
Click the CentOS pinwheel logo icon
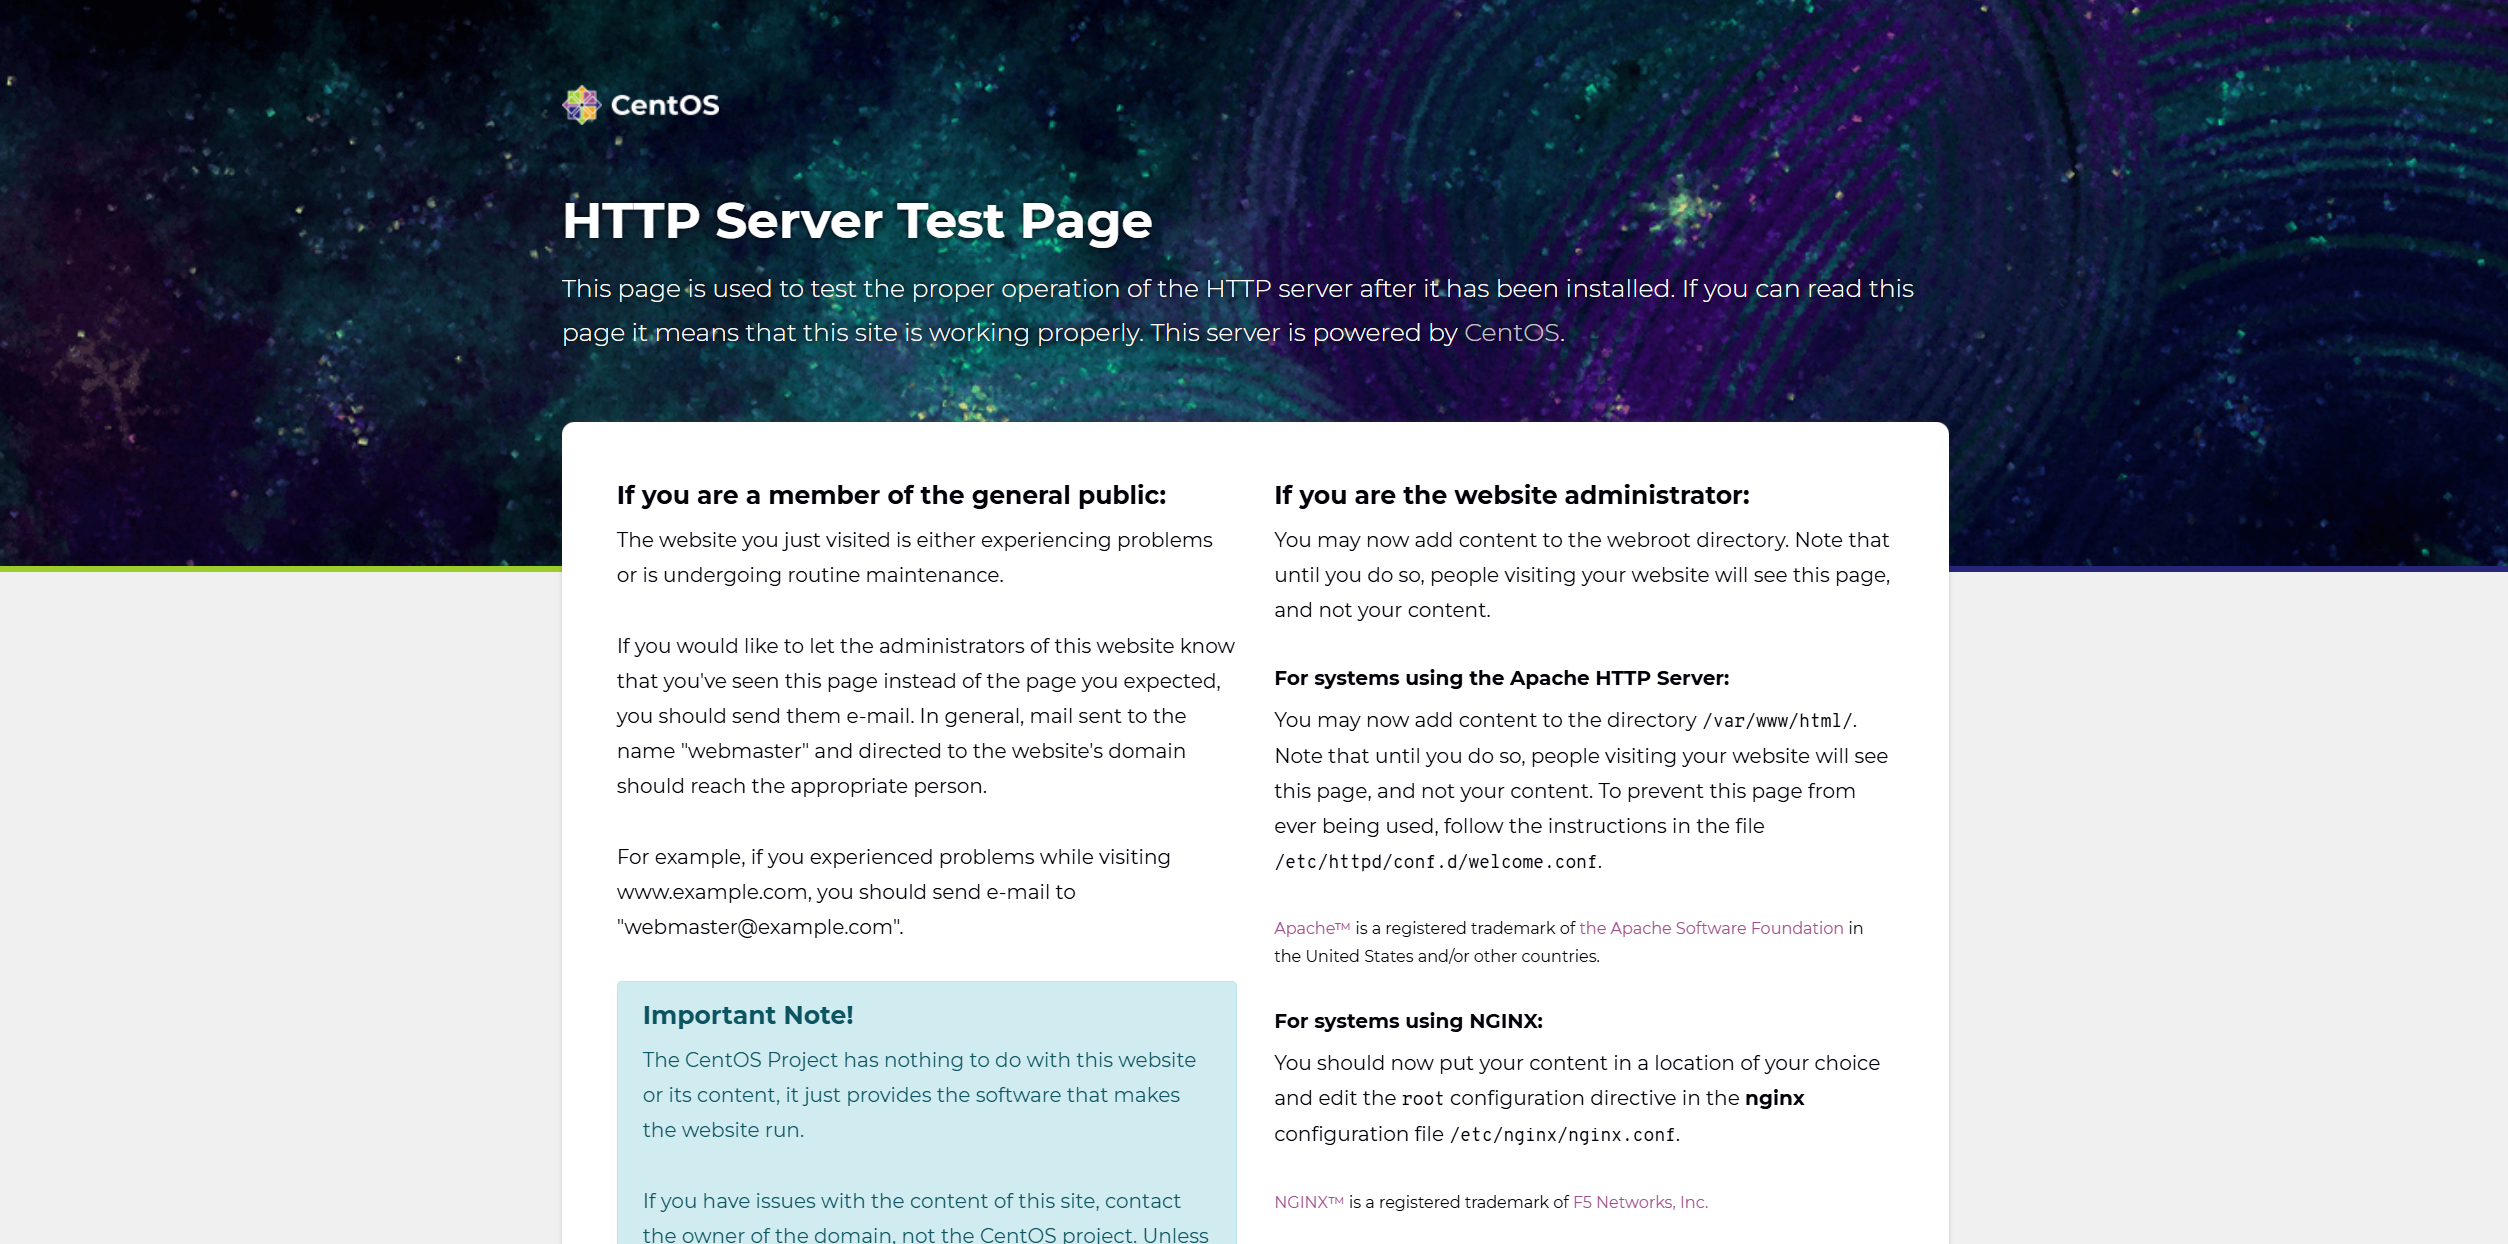(581, 105)
